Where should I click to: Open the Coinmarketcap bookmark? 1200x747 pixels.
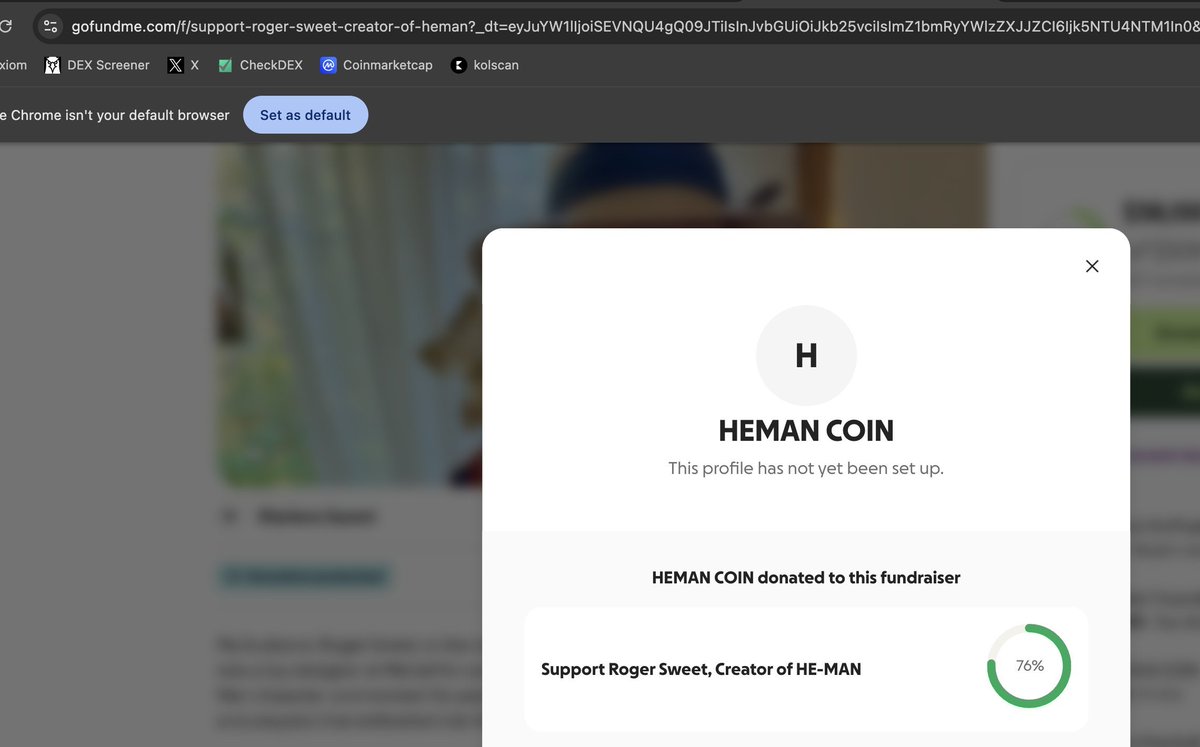click(376, 65)
